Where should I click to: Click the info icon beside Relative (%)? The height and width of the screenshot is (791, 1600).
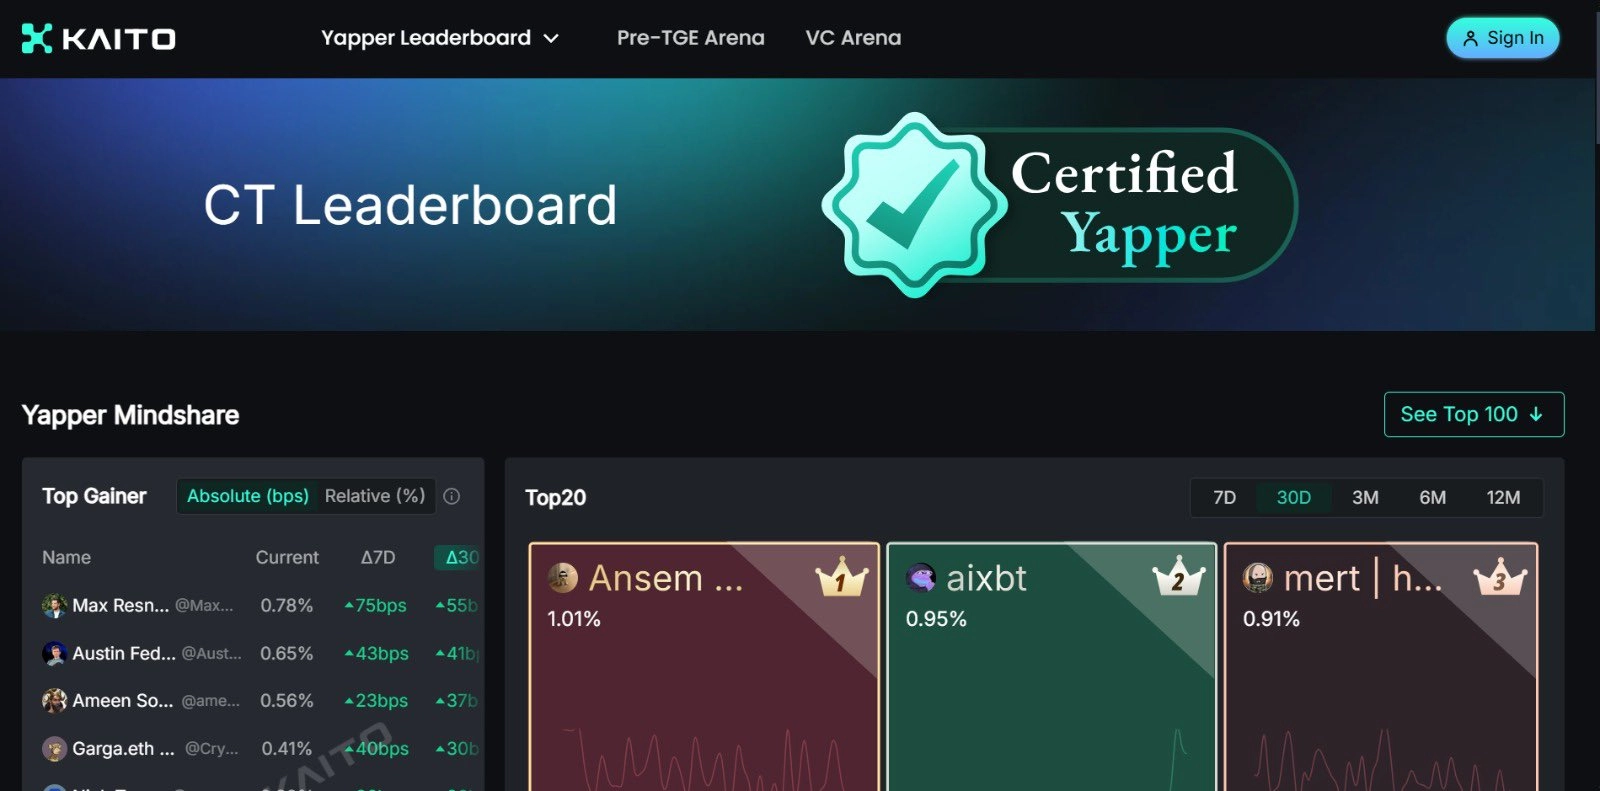pos(452,496)
